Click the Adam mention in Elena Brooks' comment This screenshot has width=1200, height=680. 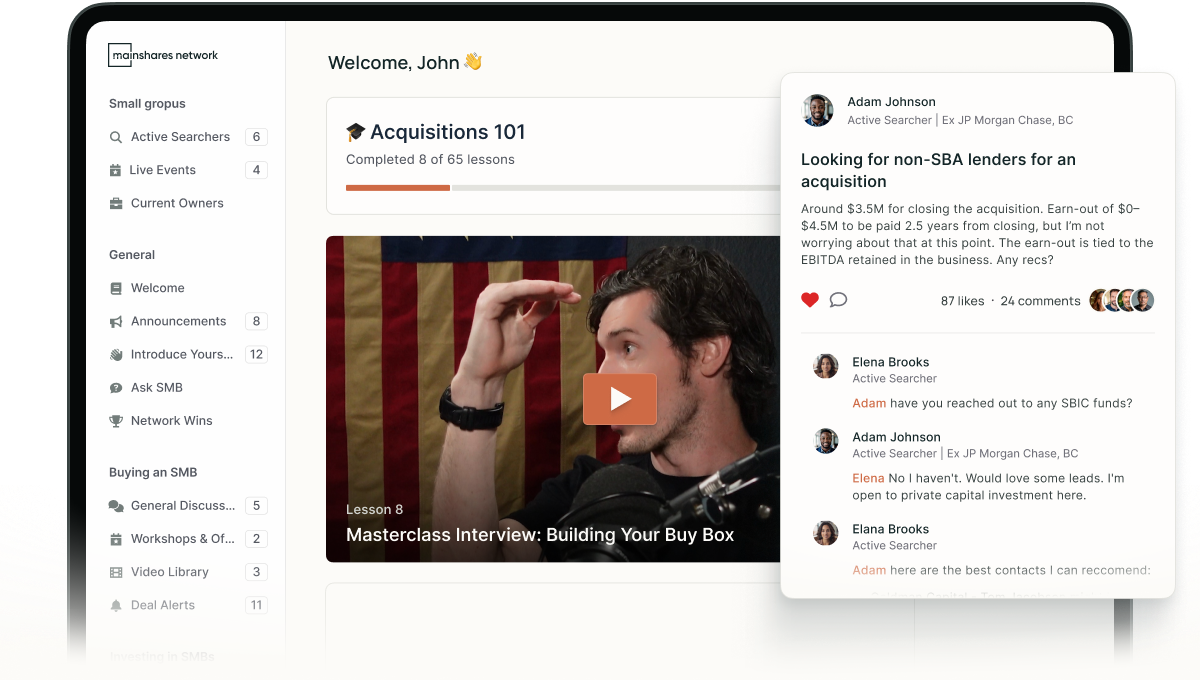[869, 403]
